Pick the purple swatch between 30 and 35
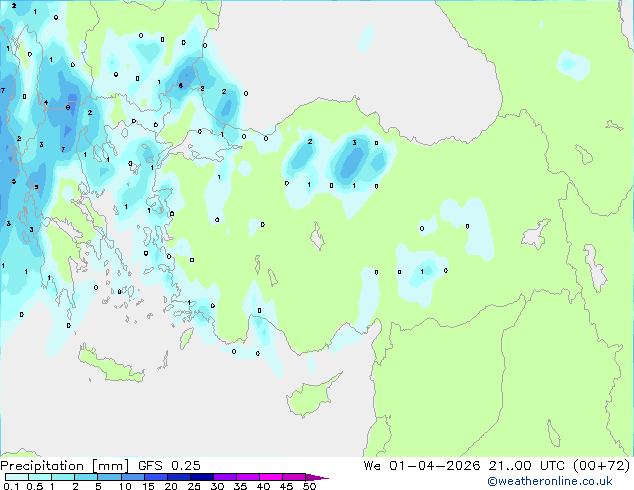The height and width of the screenshot is (490, 634). pyautogui.click(x=224, y=477)
